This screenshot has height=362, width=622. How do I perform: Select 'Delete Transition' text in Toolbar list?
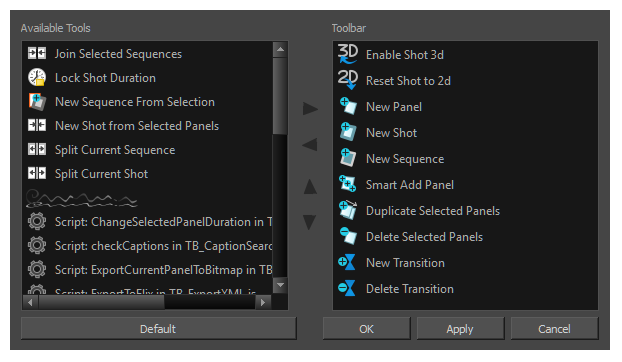(x=410, y=289)
